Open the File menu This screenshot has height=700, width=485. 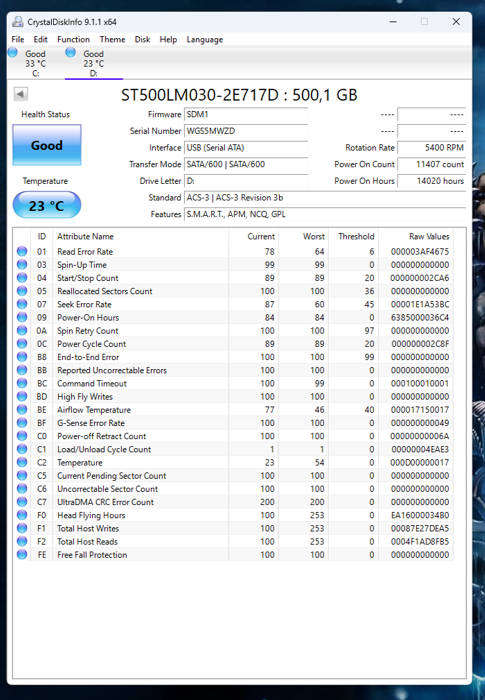pos(18,39)
